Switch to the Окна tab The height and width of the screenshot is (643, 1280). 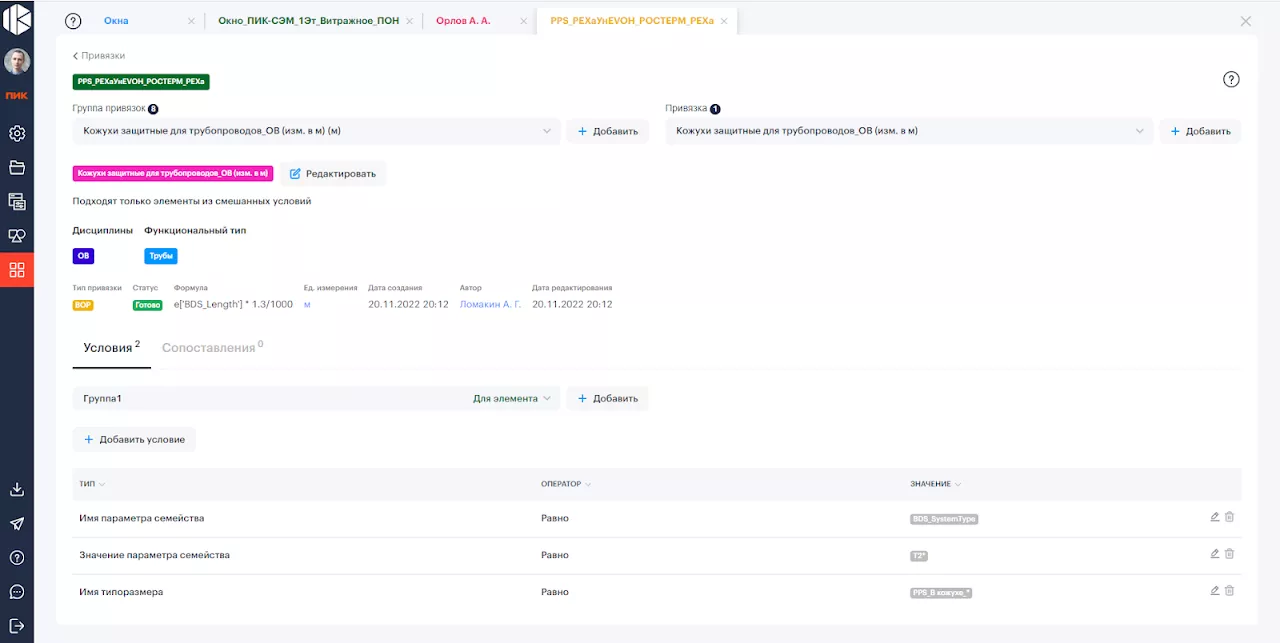tap(116, 21)
